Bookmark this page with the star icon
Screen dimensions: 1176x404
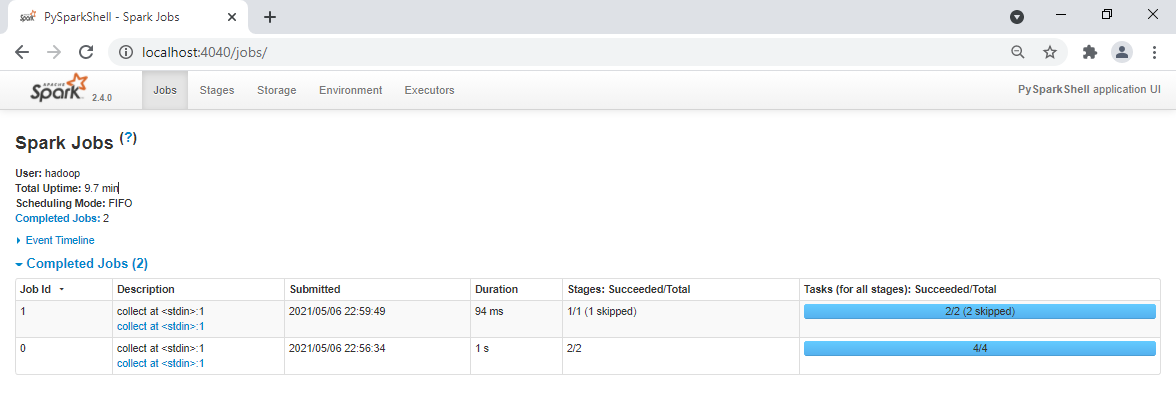pos(1050,52)
